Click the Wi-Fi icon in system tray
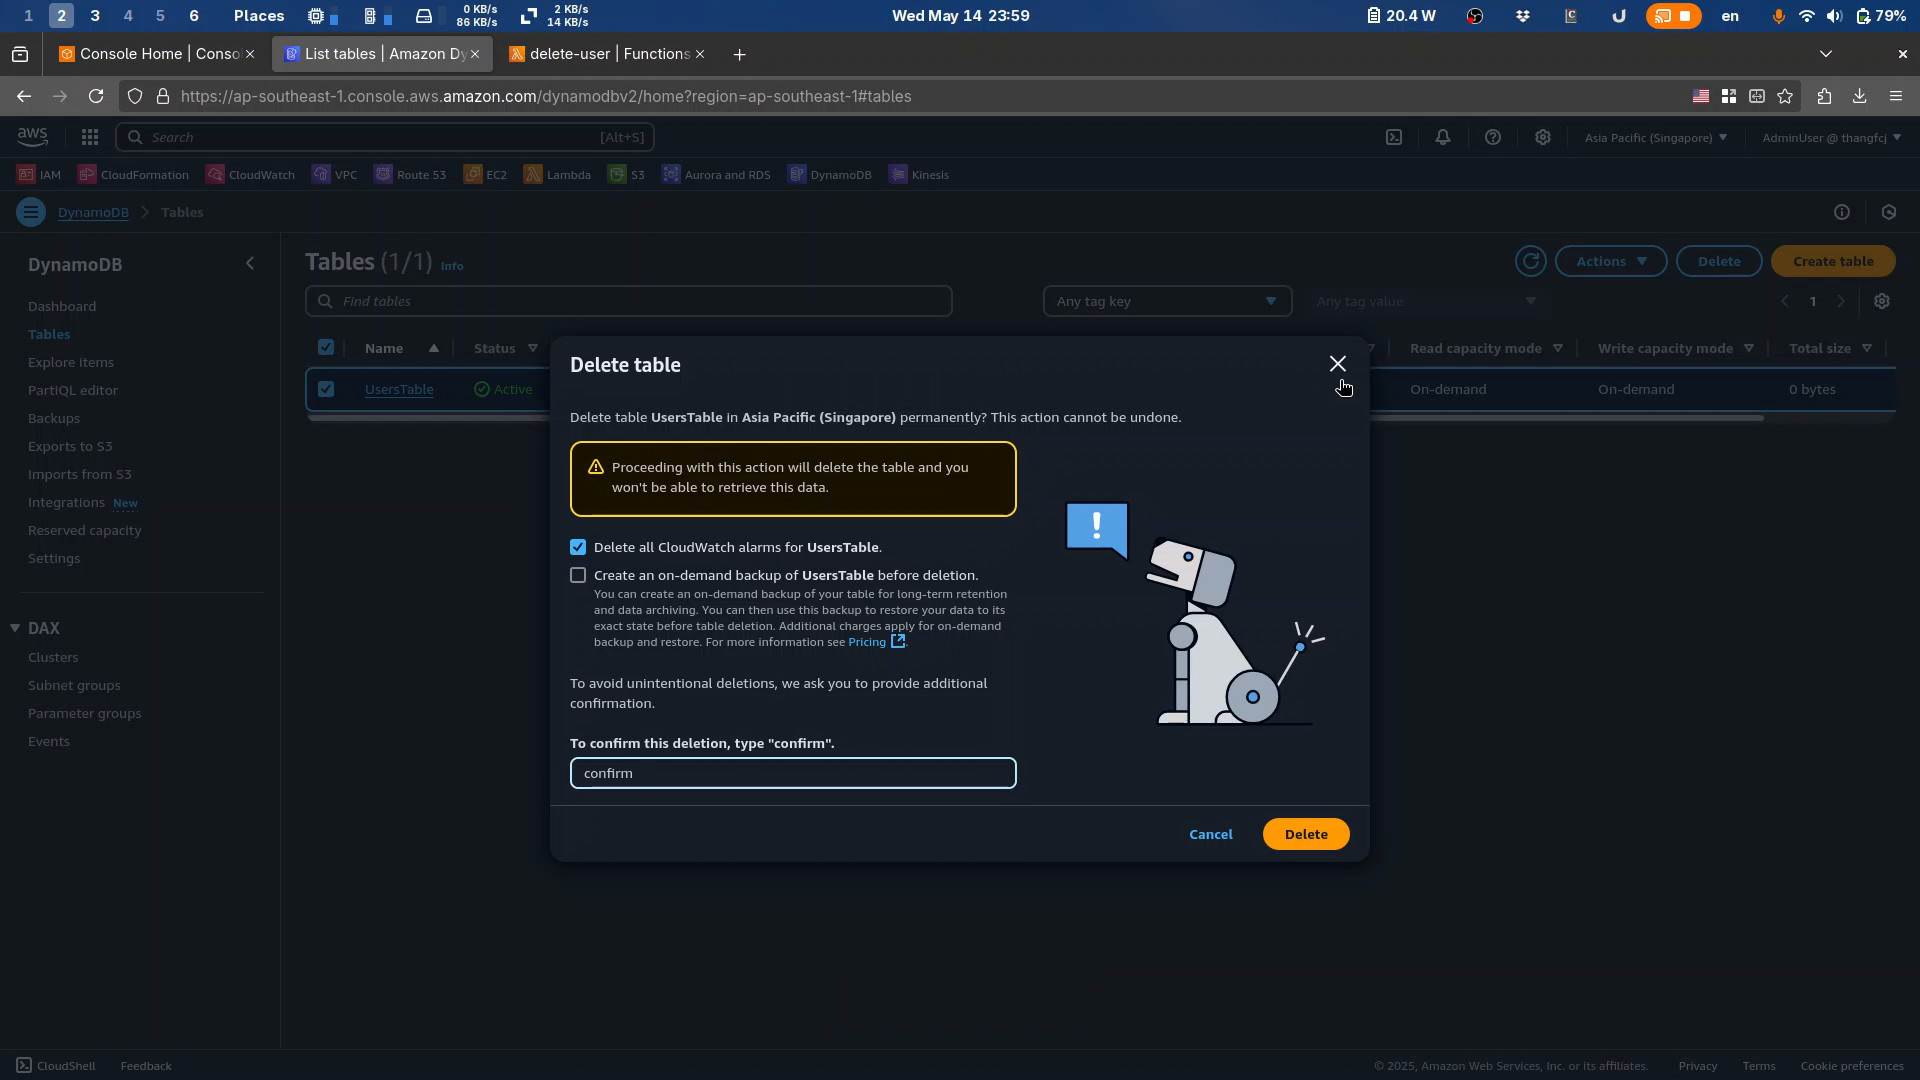This screenshot has height=1080, width=1920. click(x=1806, y=16)
